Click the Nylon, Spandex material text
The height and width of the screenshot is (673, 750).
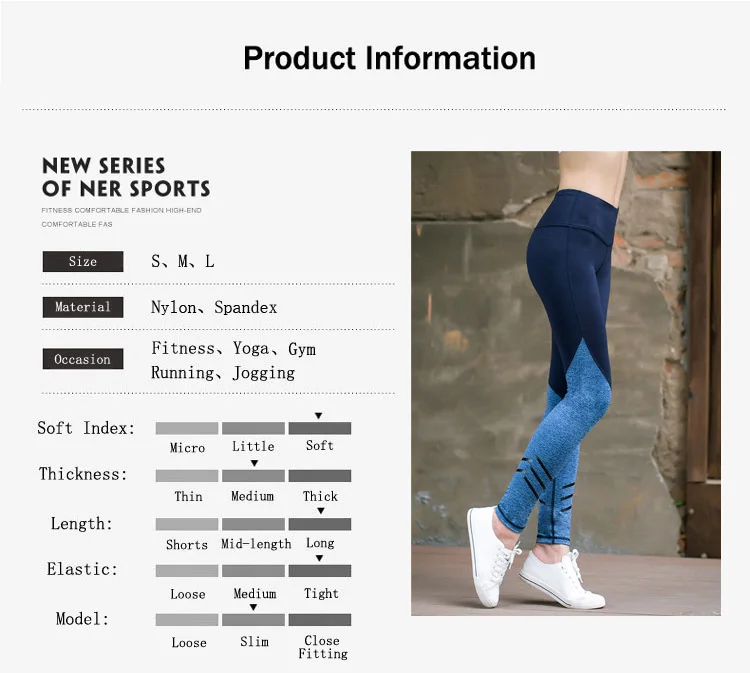pos(214,308)
